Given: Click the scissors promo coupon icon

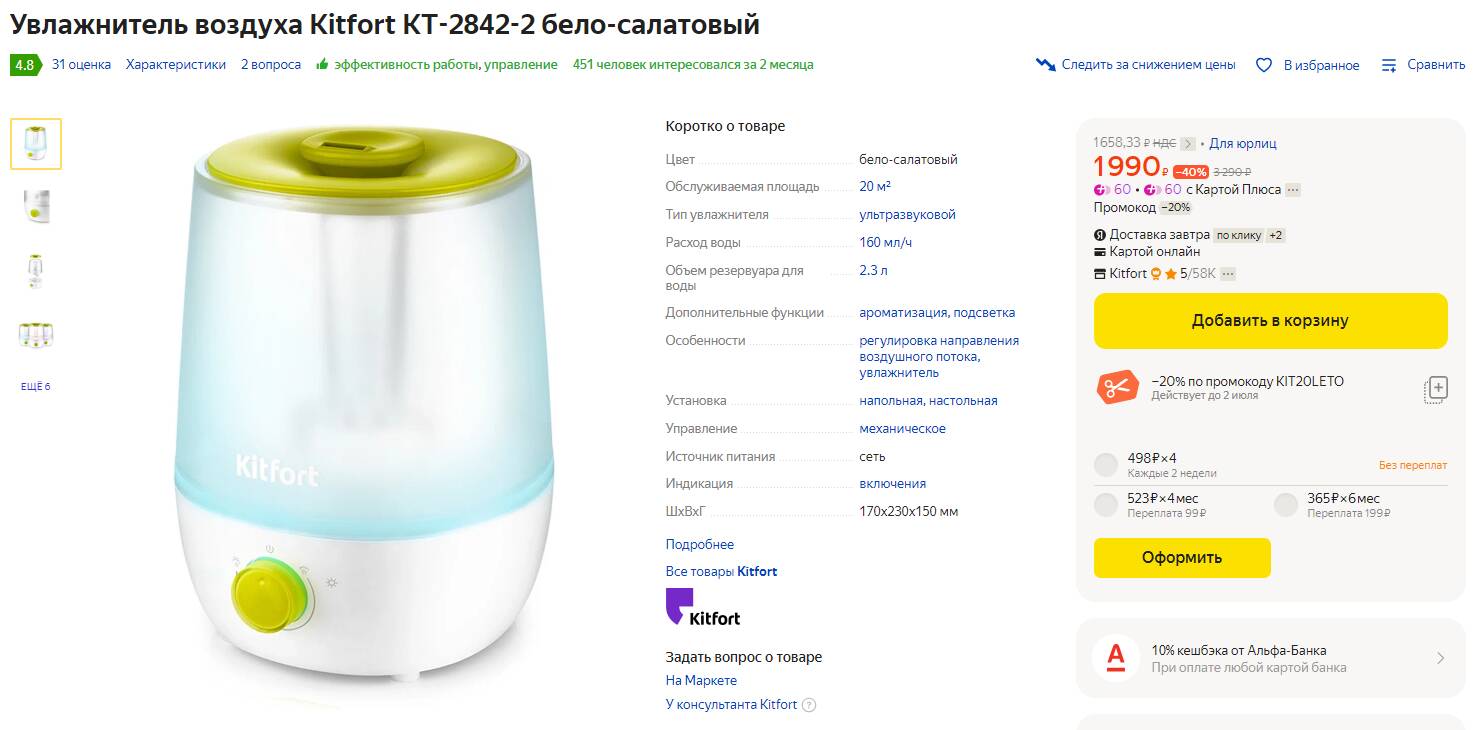Looking at the screenshot, I should pyautogui.click(x=1118, y=387).
